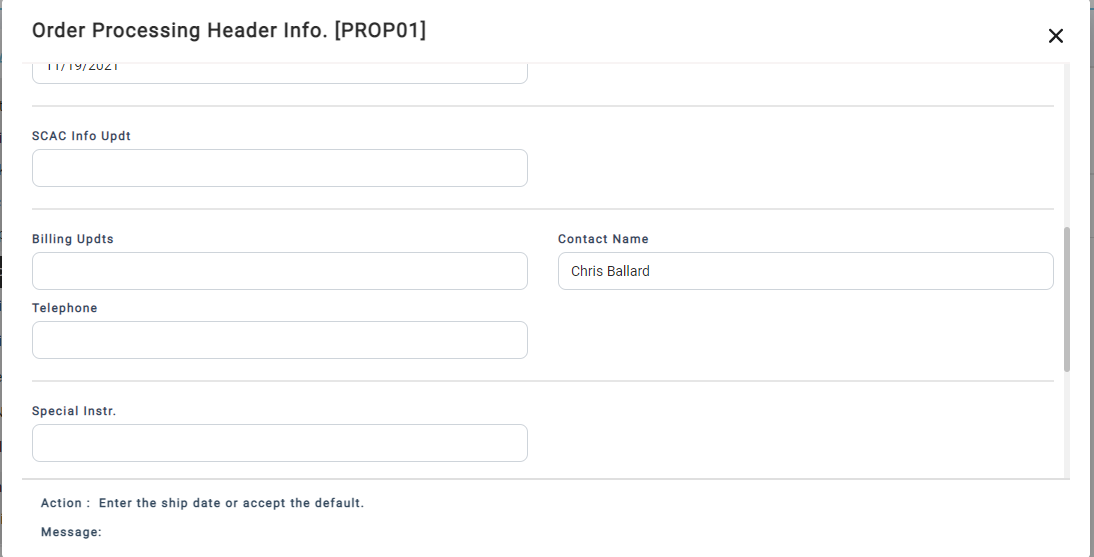Viewport: 1094px width, 557px height.
Task: Click into the Telephone input field
Action: coord(279,340)
